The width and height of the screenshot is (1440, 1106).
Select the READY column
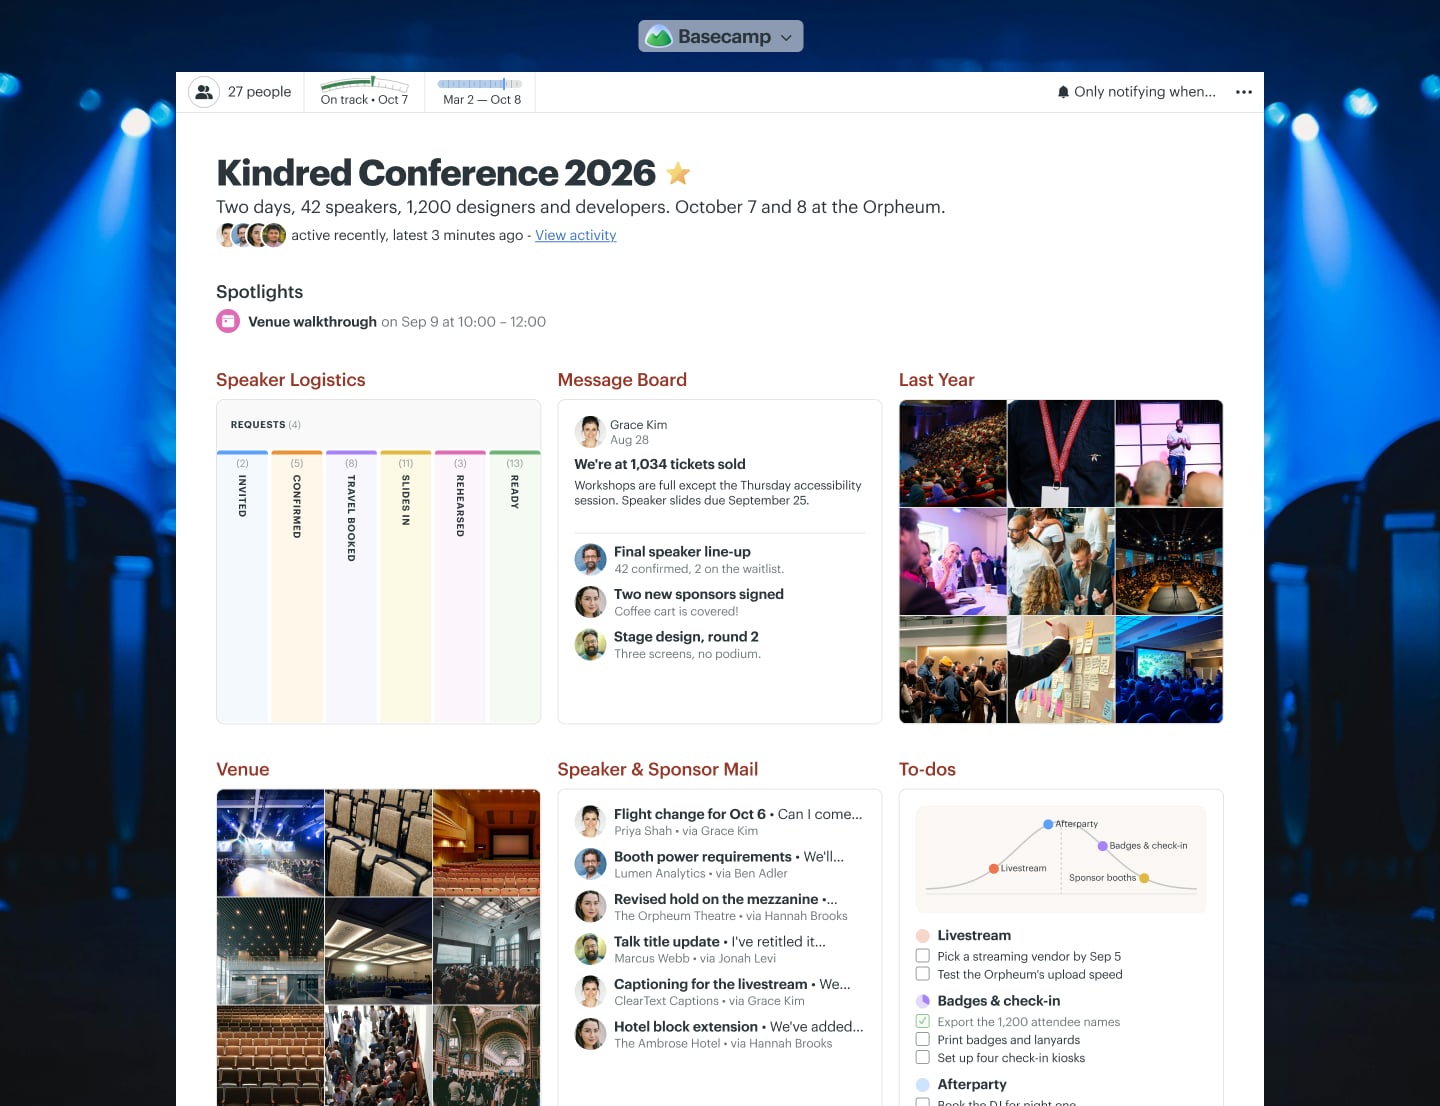(x=515, y=586)
